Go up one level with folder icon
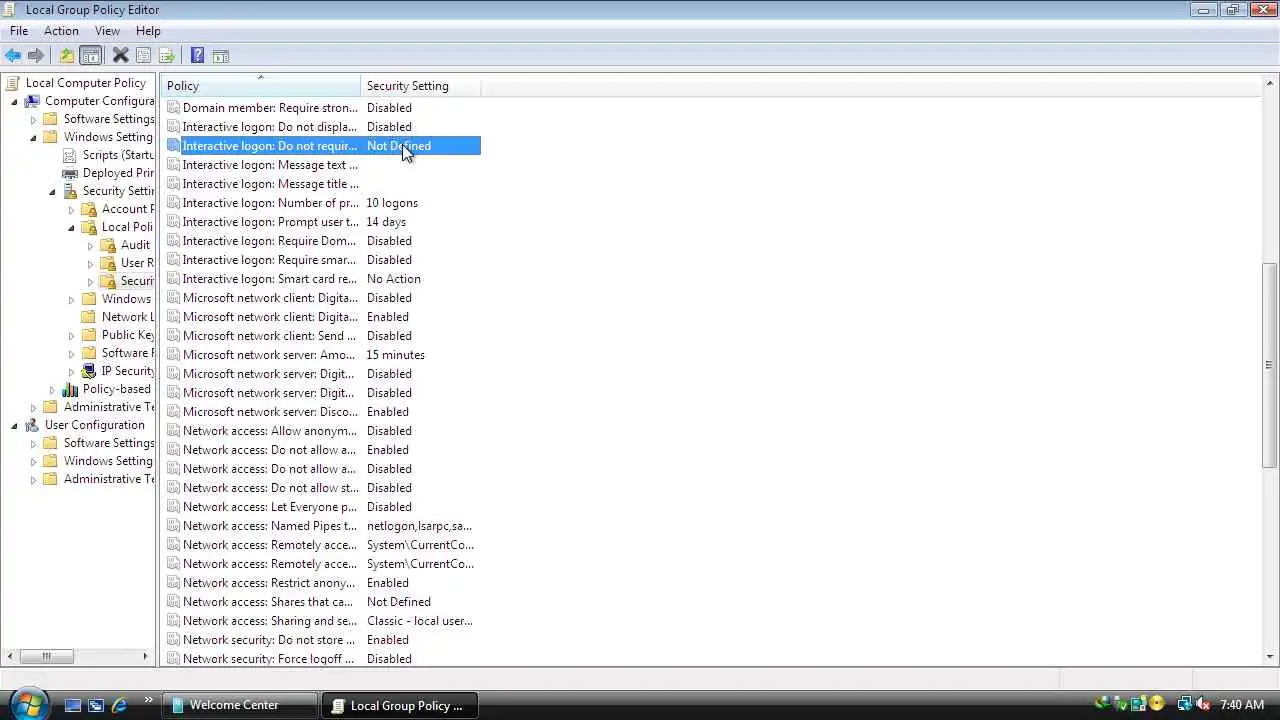 66,56
